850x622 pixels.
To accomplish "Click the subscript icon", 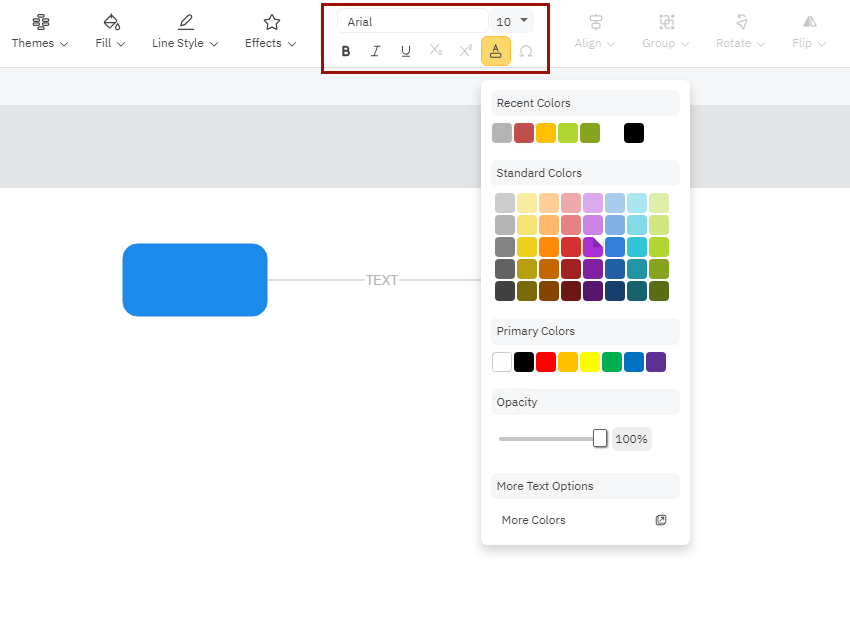I will click(x=436, y=51).
